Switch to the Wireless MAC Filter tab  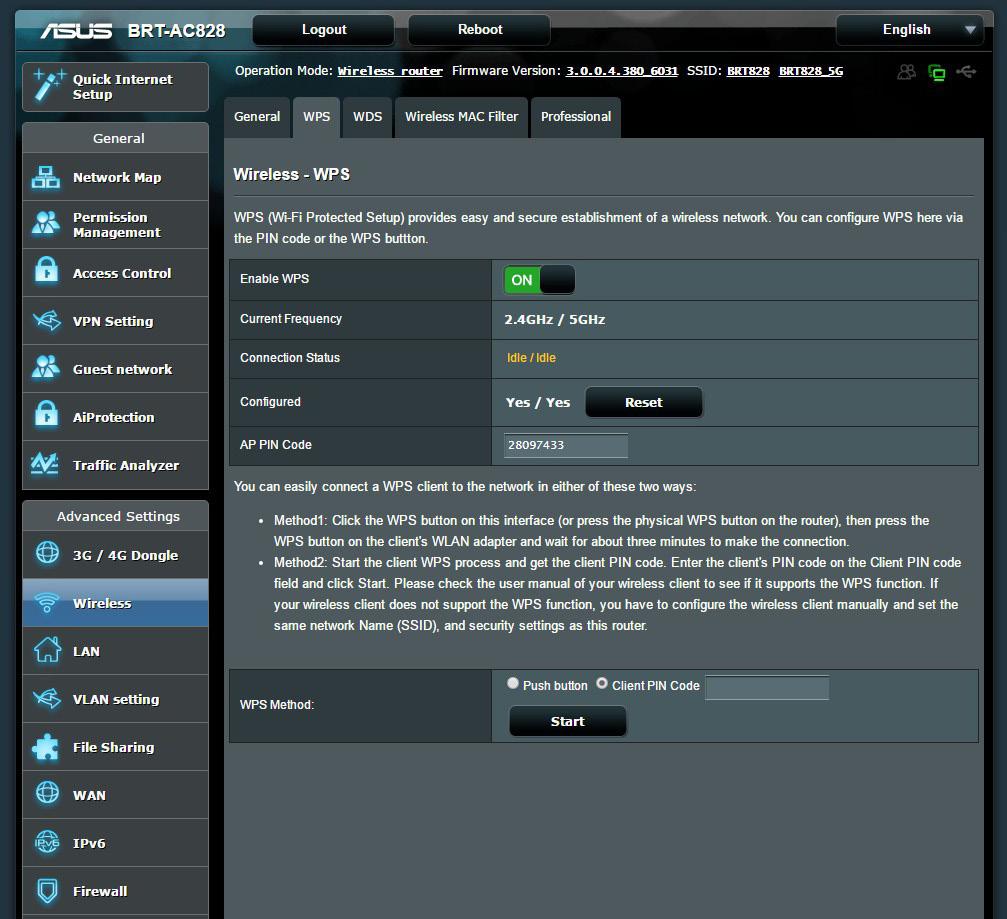tap(461, 117)
